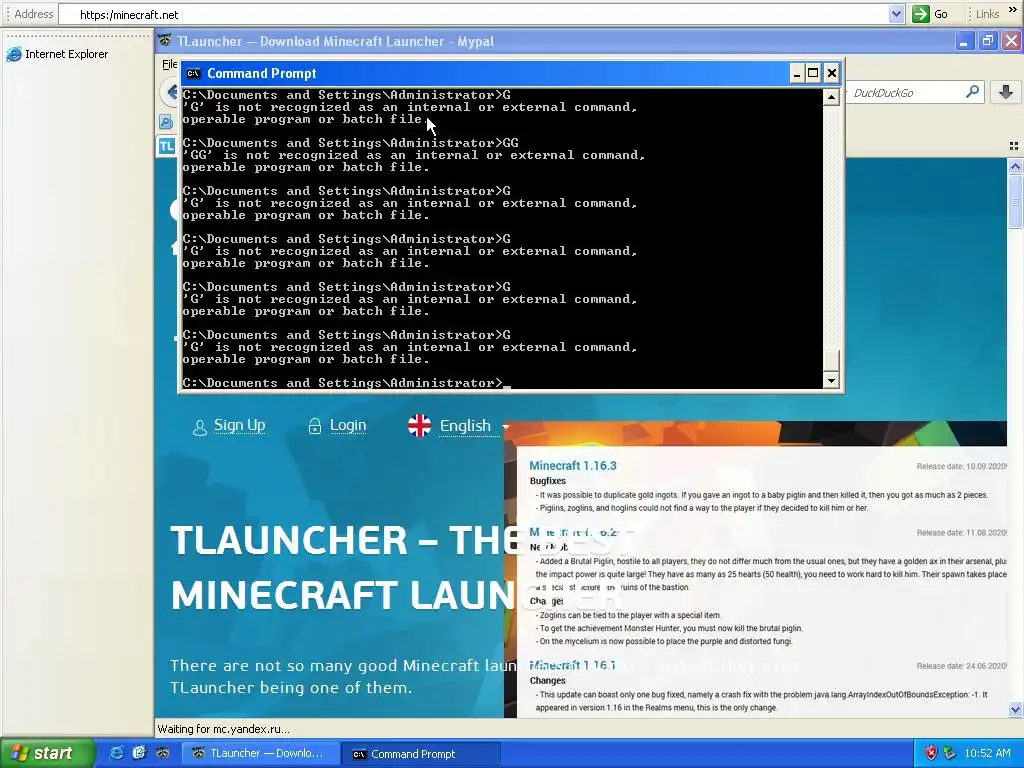Click the 10:52 AM clock
This screenshot has width=1024, height=768.
tap(987, 754)
